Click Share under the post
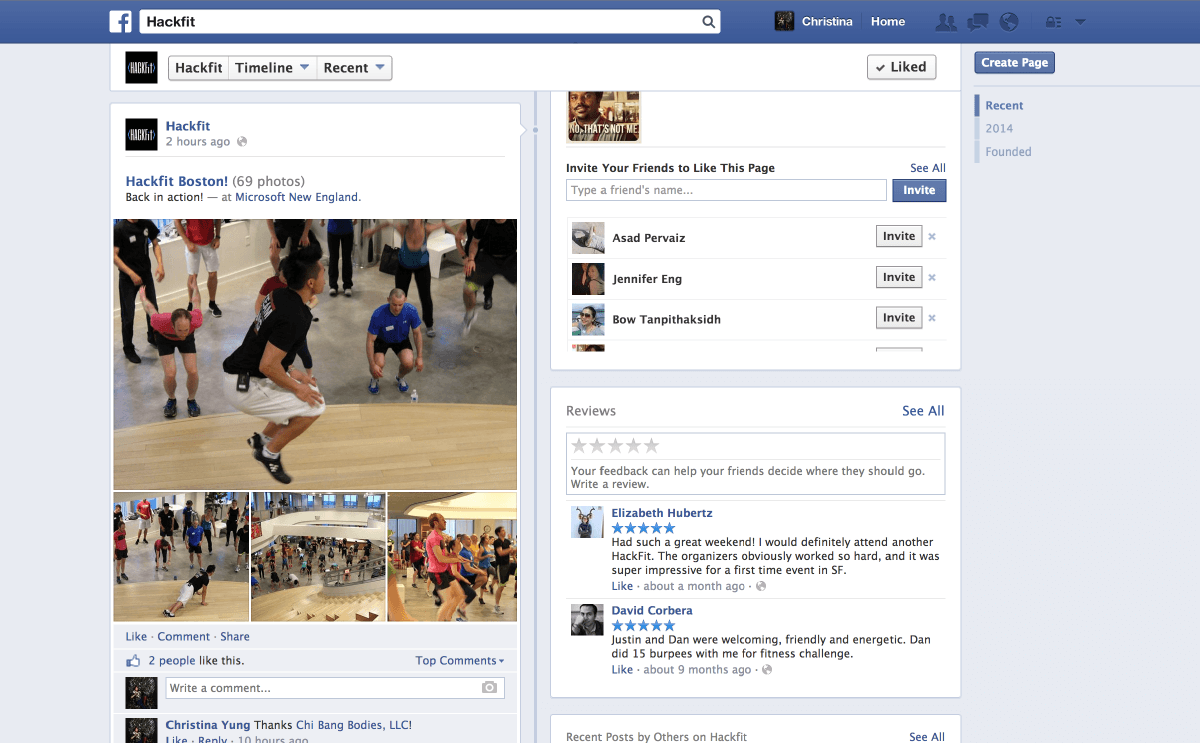1200x743 pixels. tap(235, 637)
